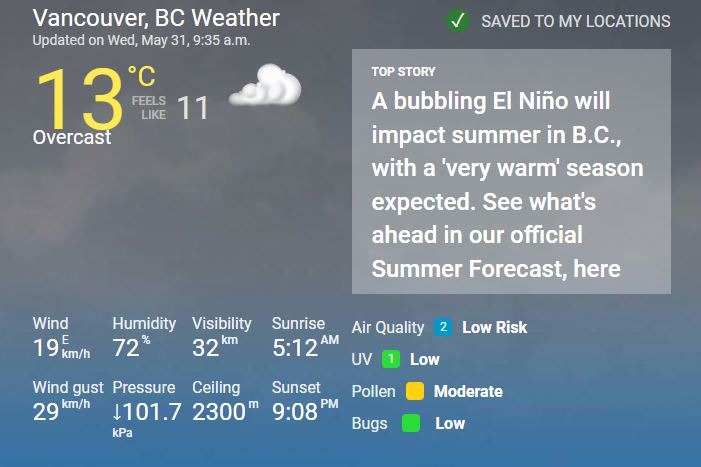701x467 pixels.
Task: Click the Humidity 72% reading
Action: (x=130, y=347)
